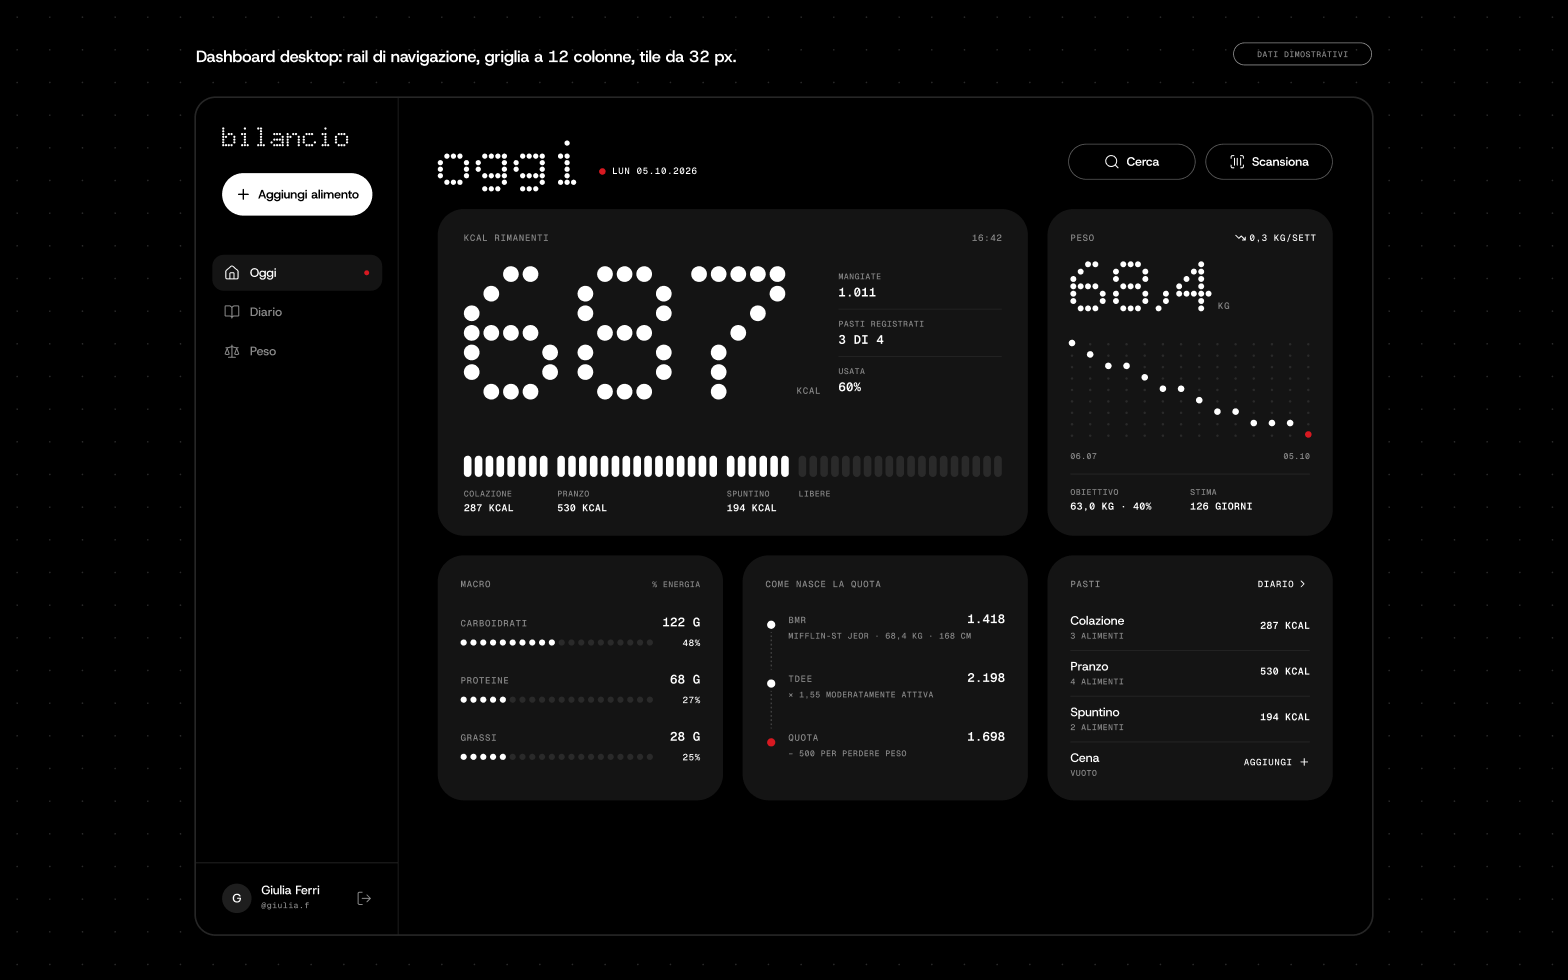The height and width of the screenshot is (980, 1568).
Task: Click the DATI DIMOSTRATIVI badge
Action: coord(1302,54)
